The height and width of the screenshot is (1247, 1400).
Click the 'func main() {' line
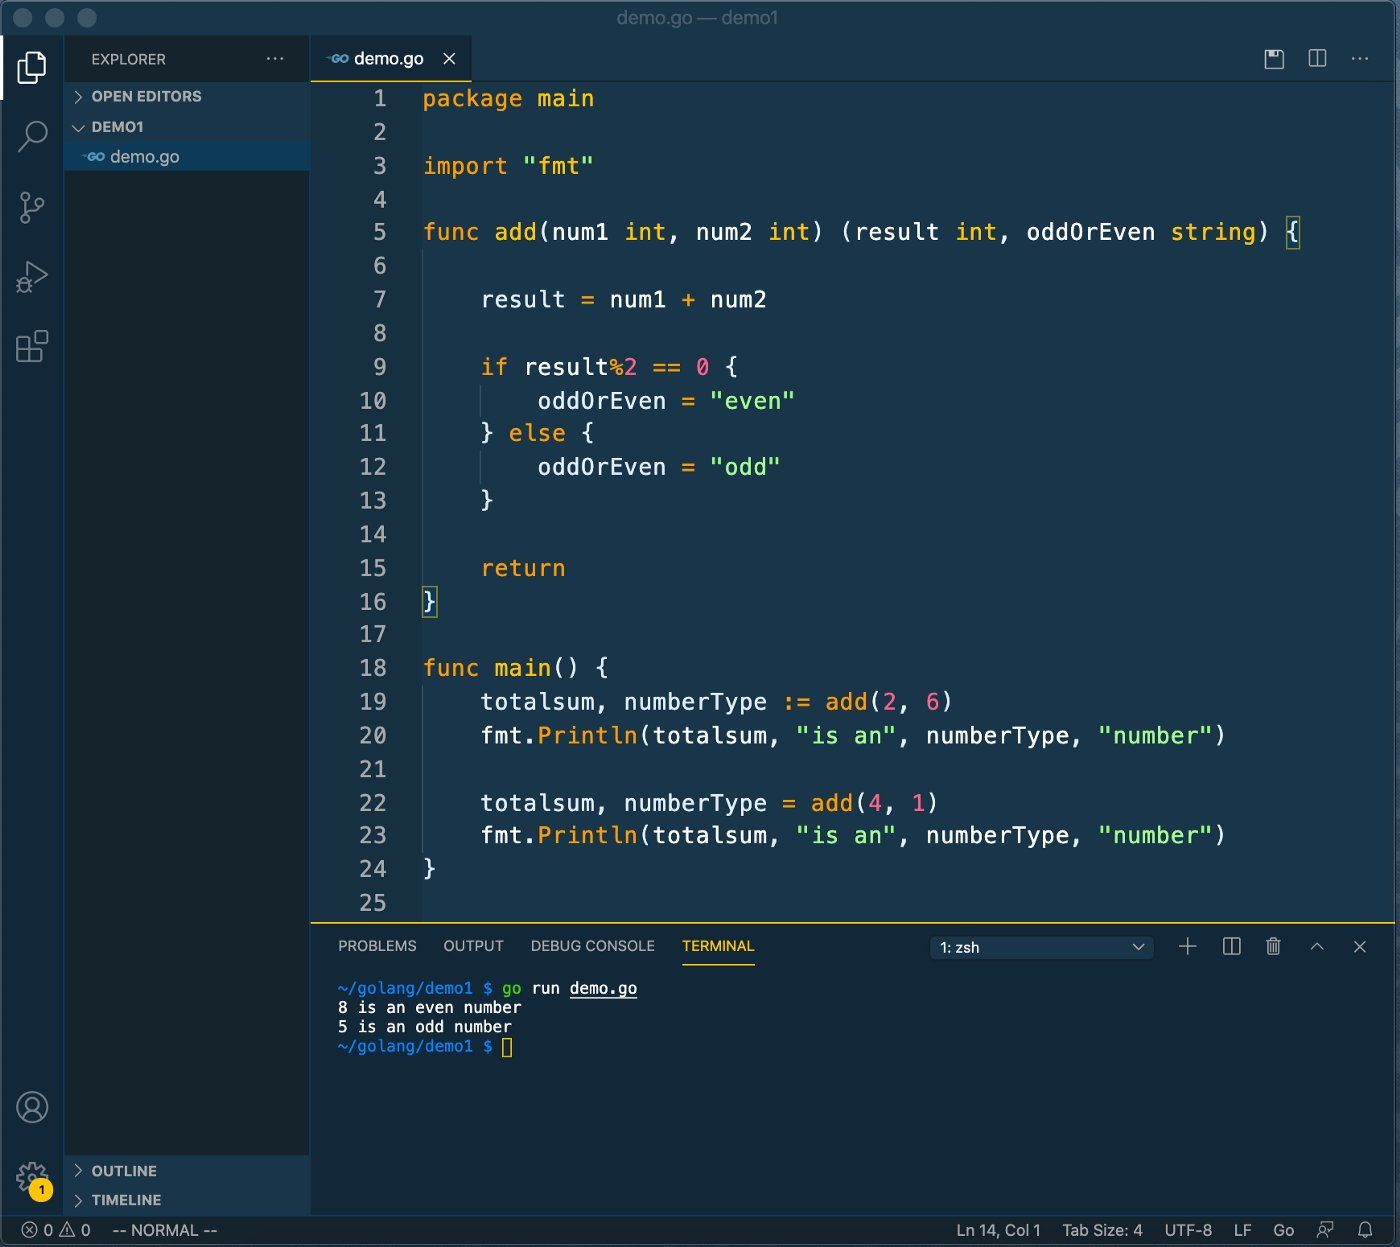[516, 668]
